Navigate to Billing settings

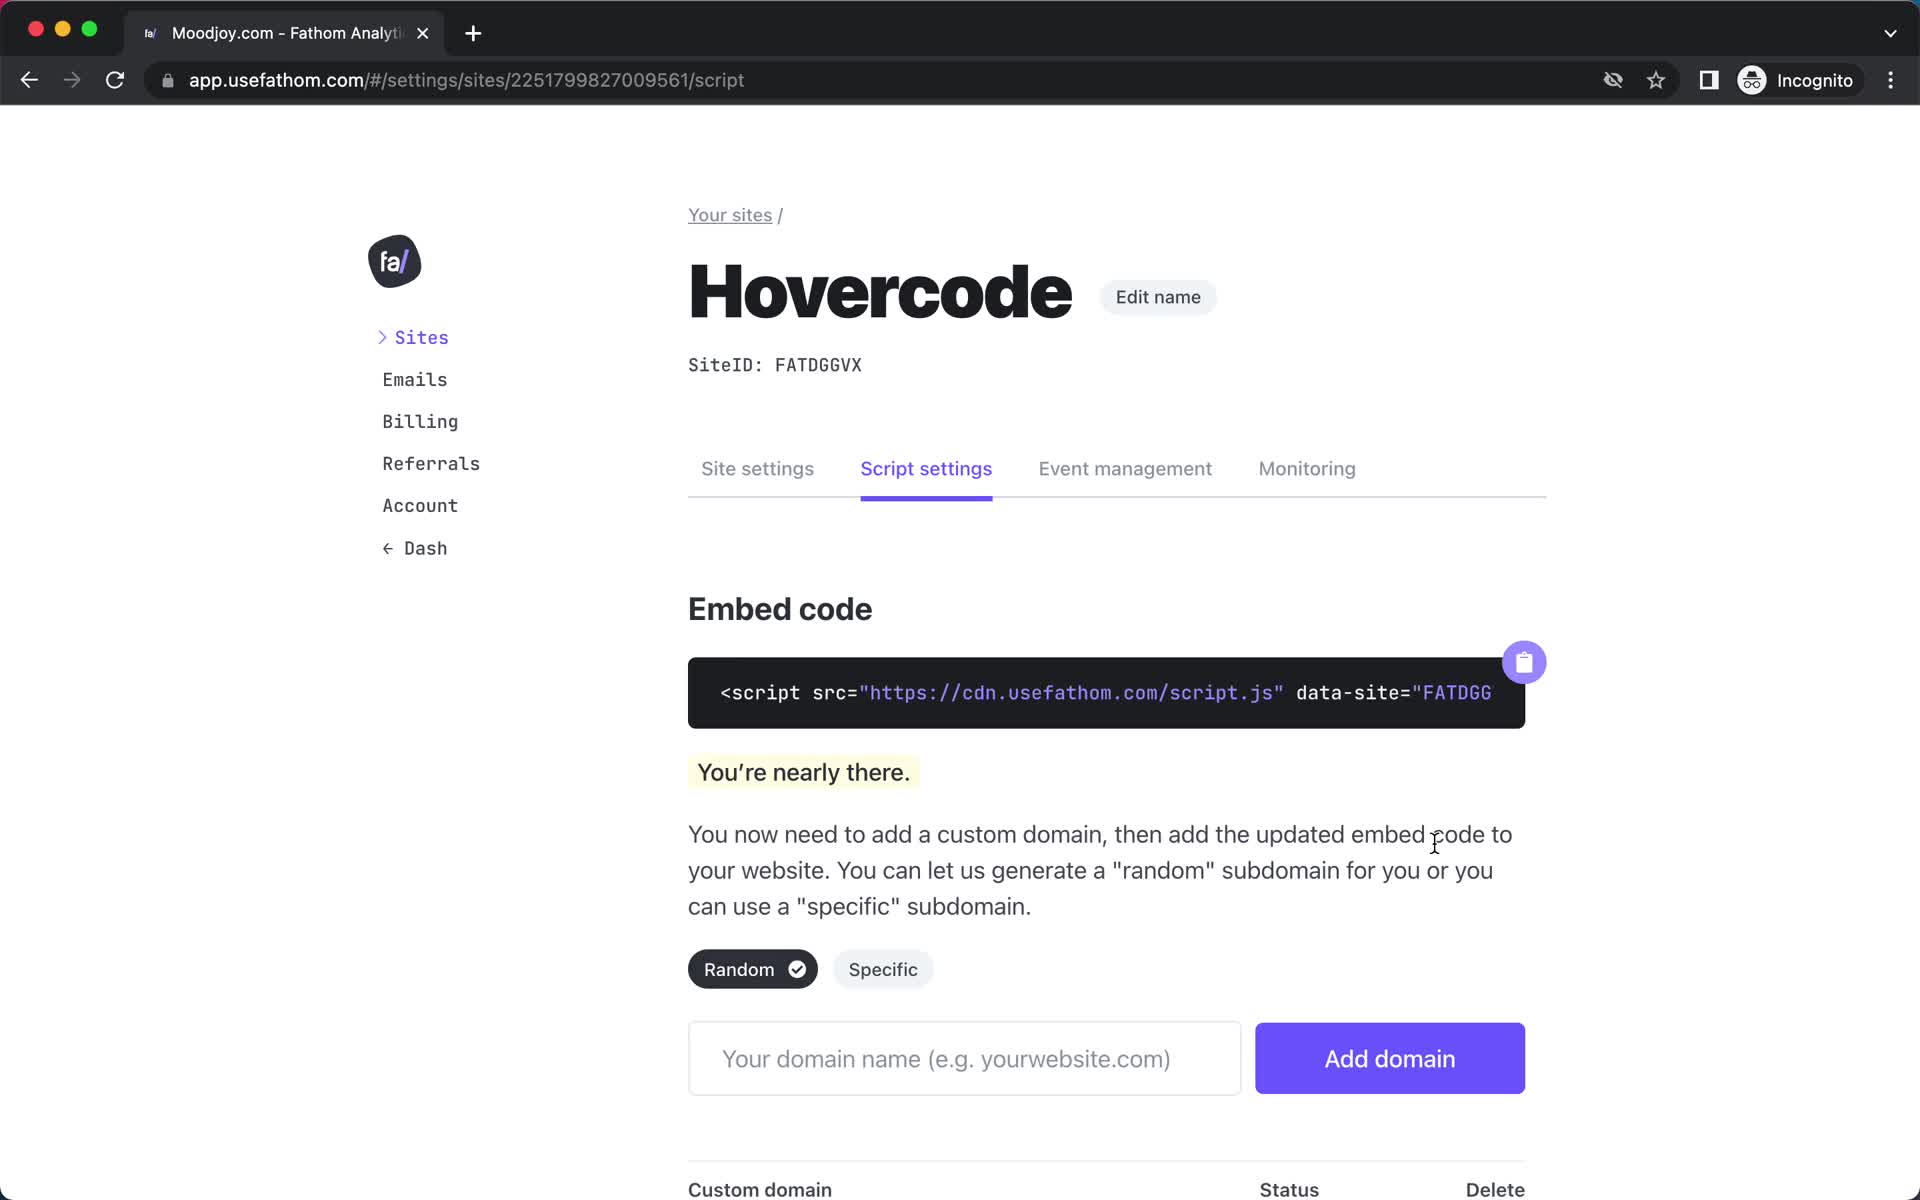coord(420,422)
